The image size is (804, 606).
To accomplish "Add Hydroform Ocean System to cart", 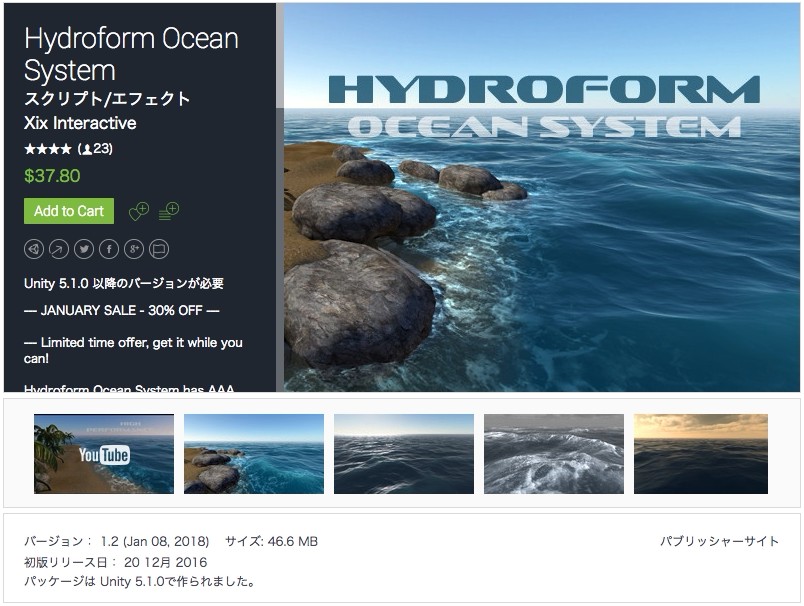I will pyautogui.click(x=69, y=211).
